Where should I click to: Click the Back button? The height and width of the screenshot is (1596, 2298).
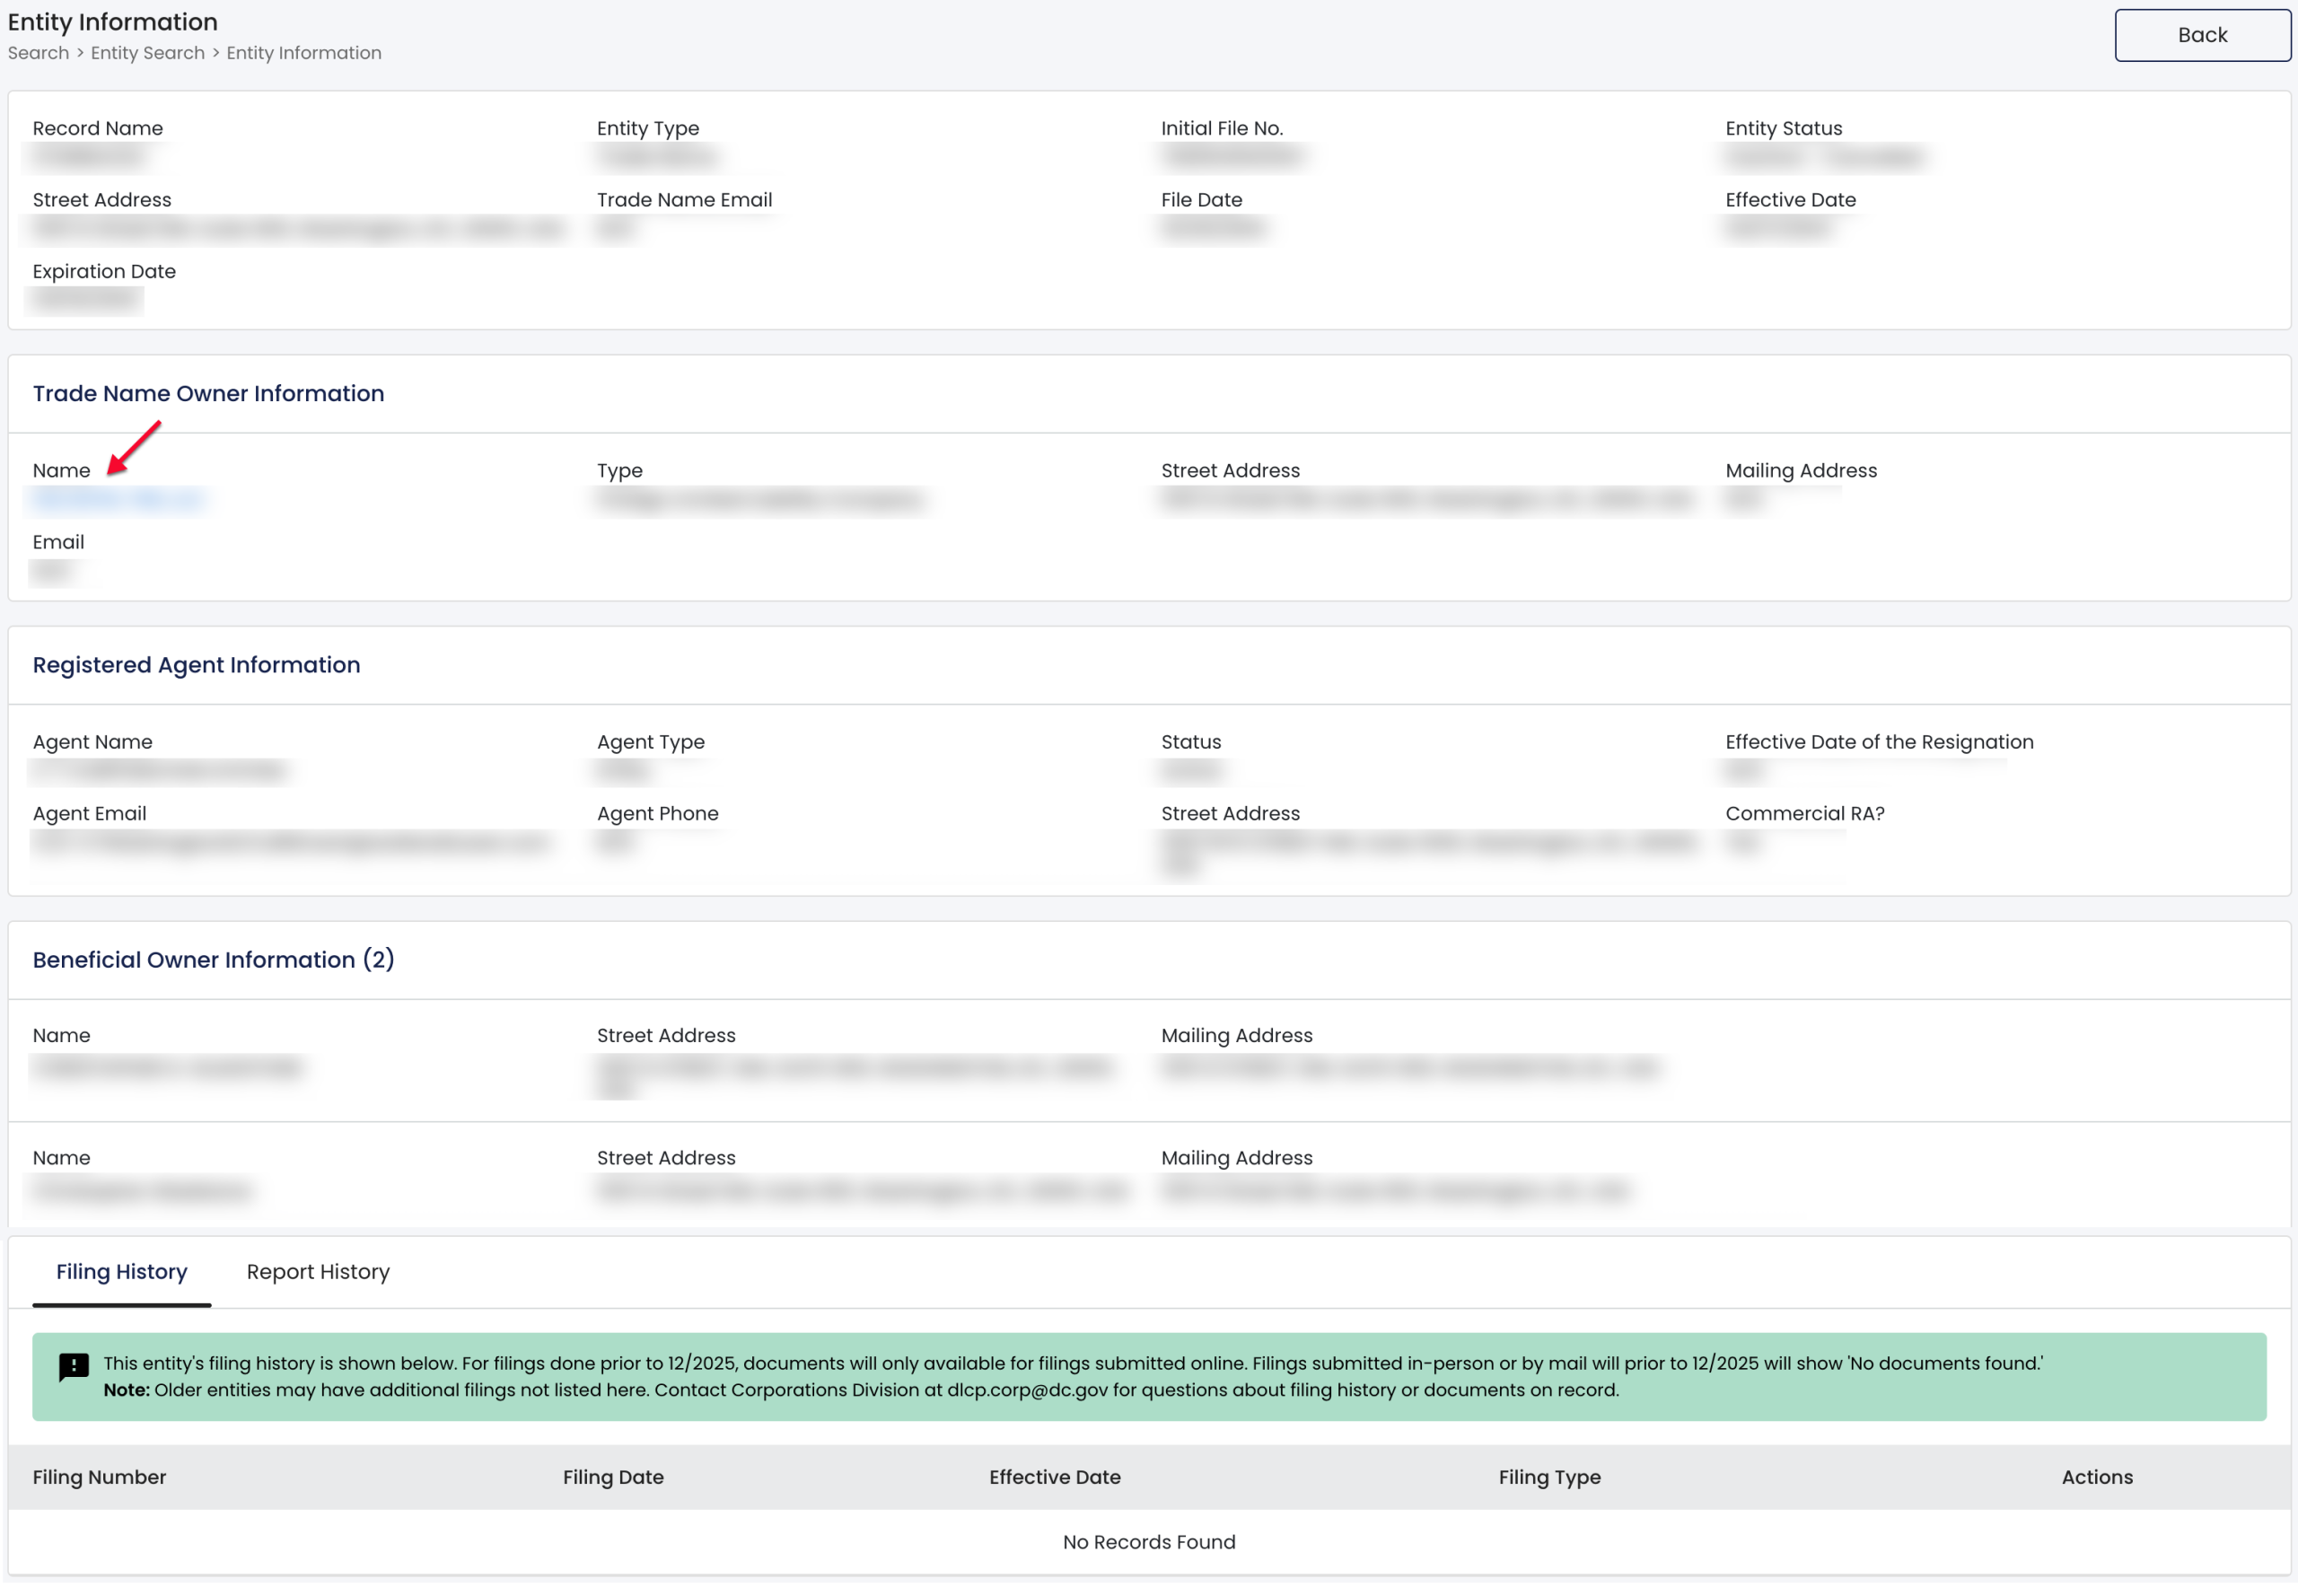point(2201,35)
